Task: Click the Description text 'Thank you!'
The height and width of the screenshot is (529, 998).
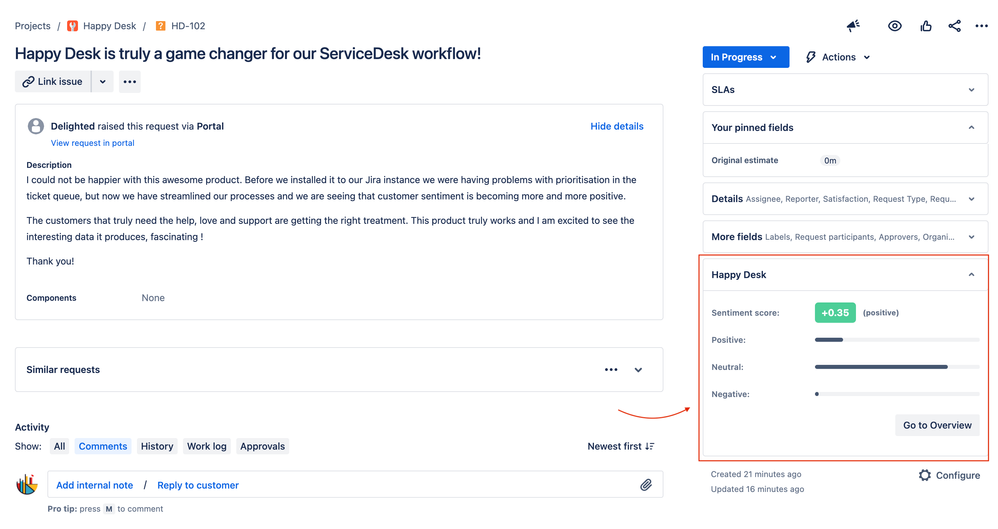Action: 50,261
